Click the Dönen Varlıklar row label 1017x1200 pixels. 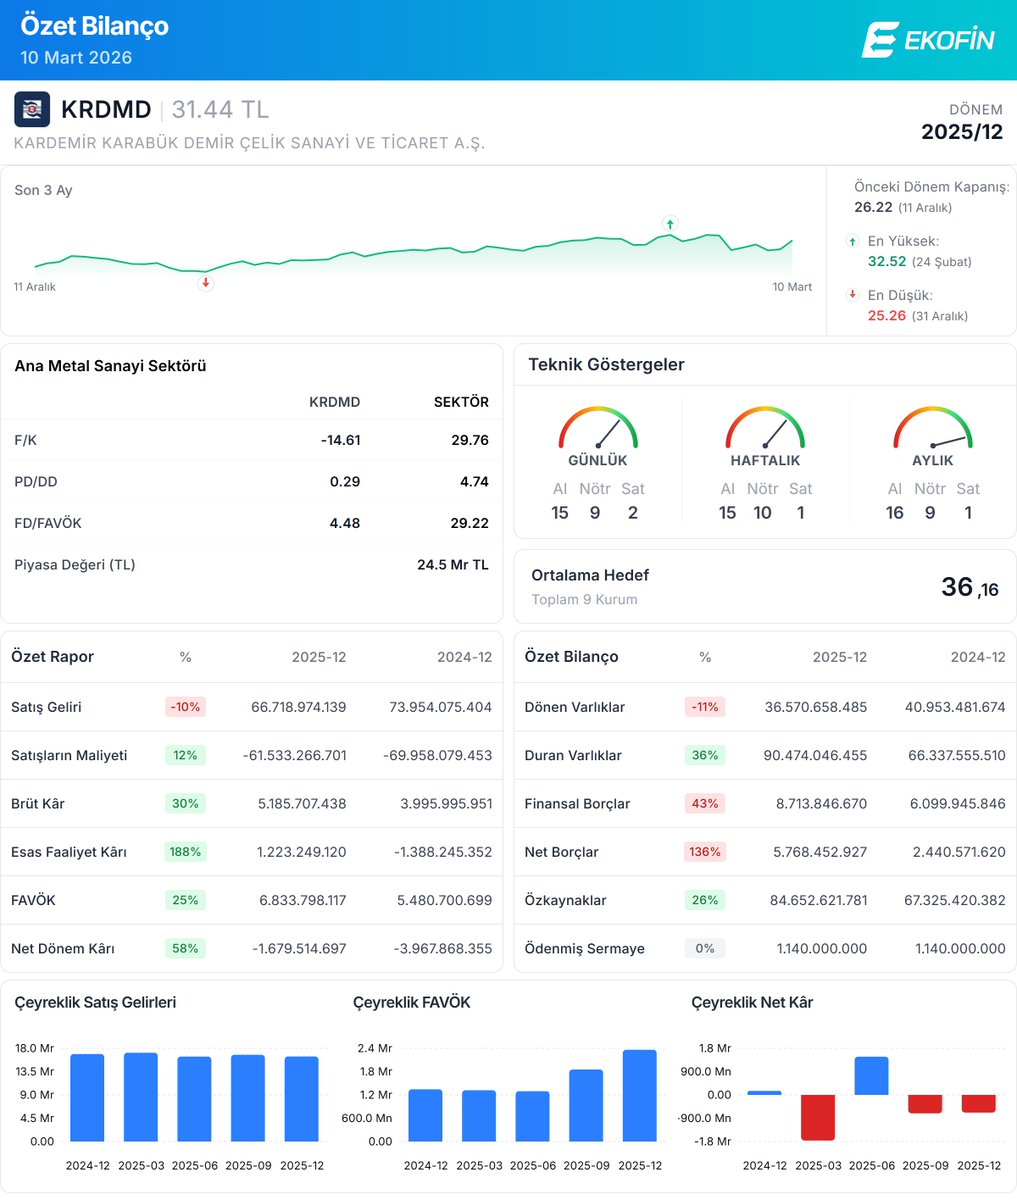click(x=575, y=707)
